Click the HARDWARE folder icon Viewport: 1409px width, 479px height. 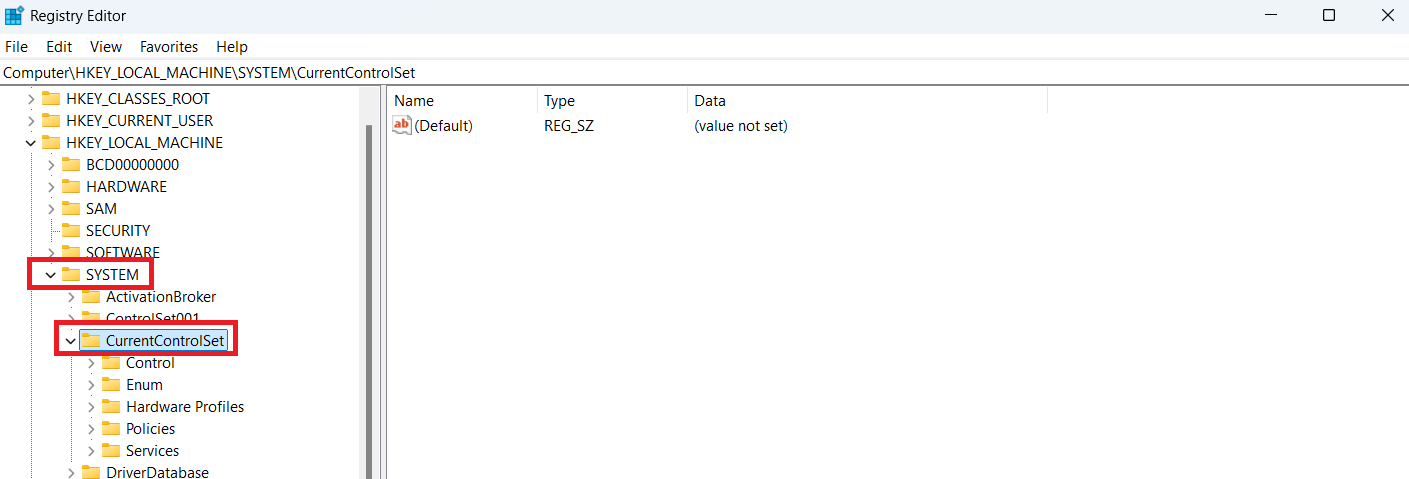click(x=71, y=187)
